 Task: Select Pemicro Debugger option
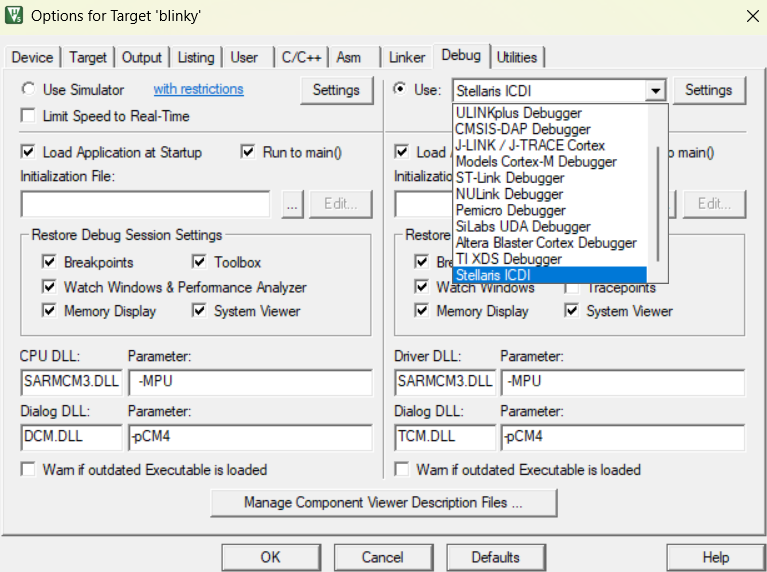(550, 210)
